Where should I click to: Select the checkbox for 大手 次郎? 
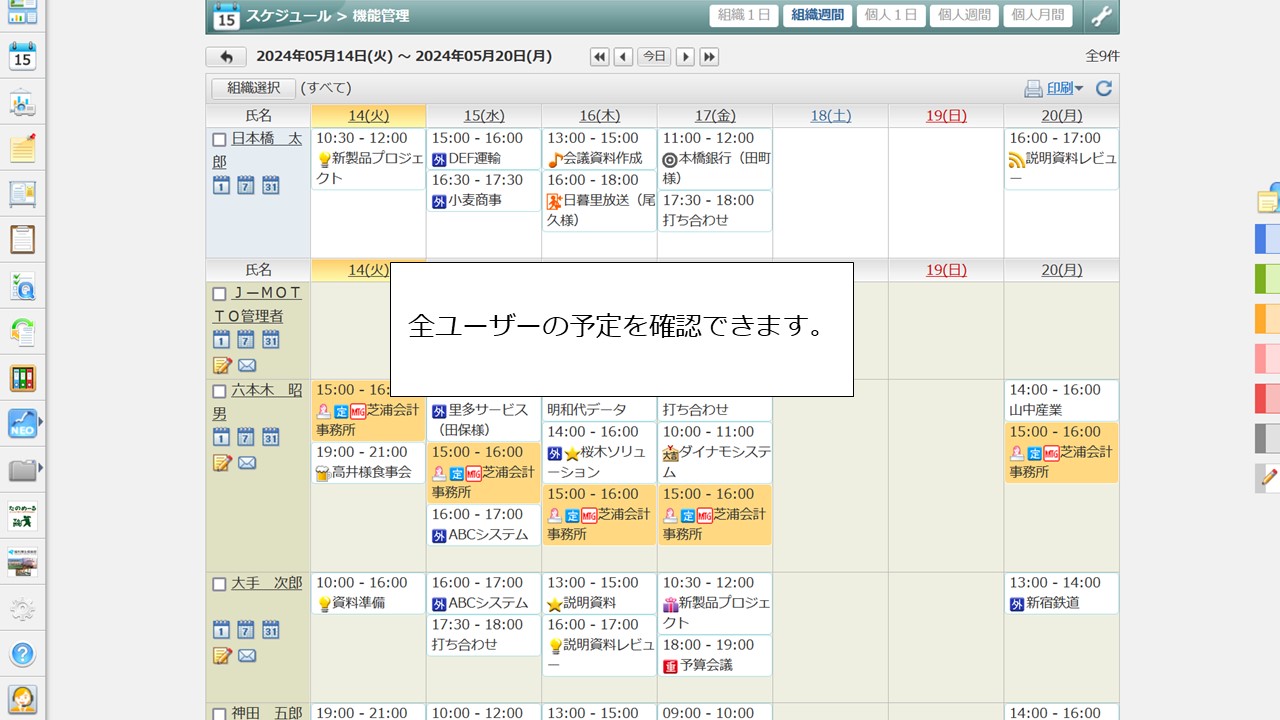(219, 584)
